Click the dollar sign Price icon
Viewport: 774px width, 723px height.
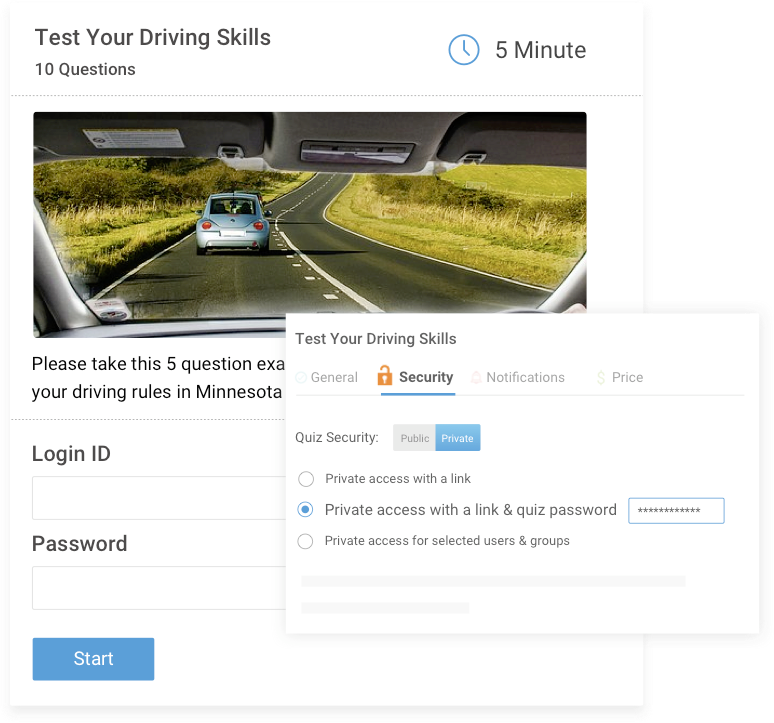coord(601,378)
